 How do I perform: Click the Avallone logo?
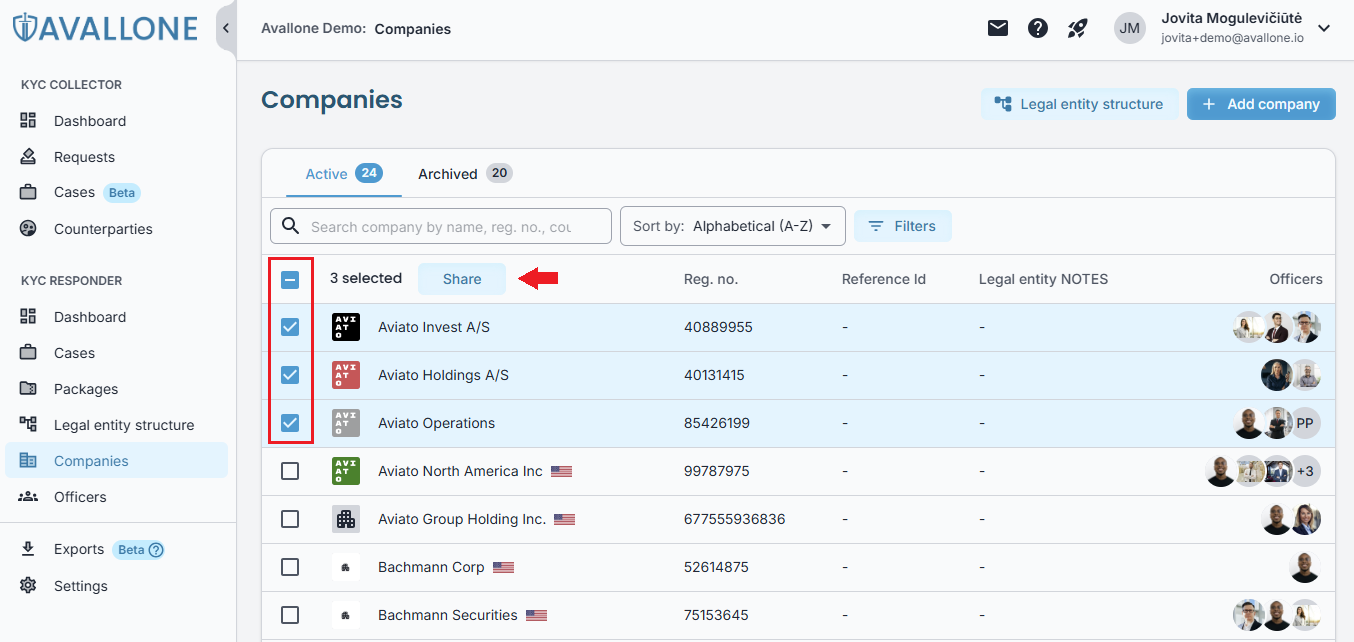(105, 27)
